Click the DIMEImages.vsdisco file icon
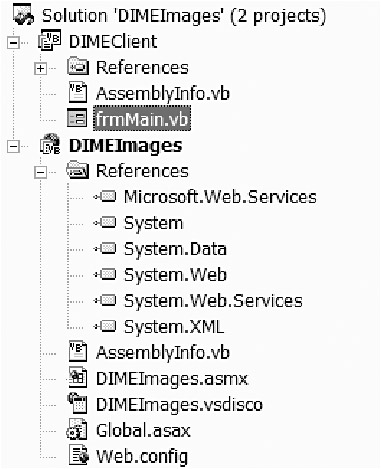The image size is (381, 469). tap(77, 403)
